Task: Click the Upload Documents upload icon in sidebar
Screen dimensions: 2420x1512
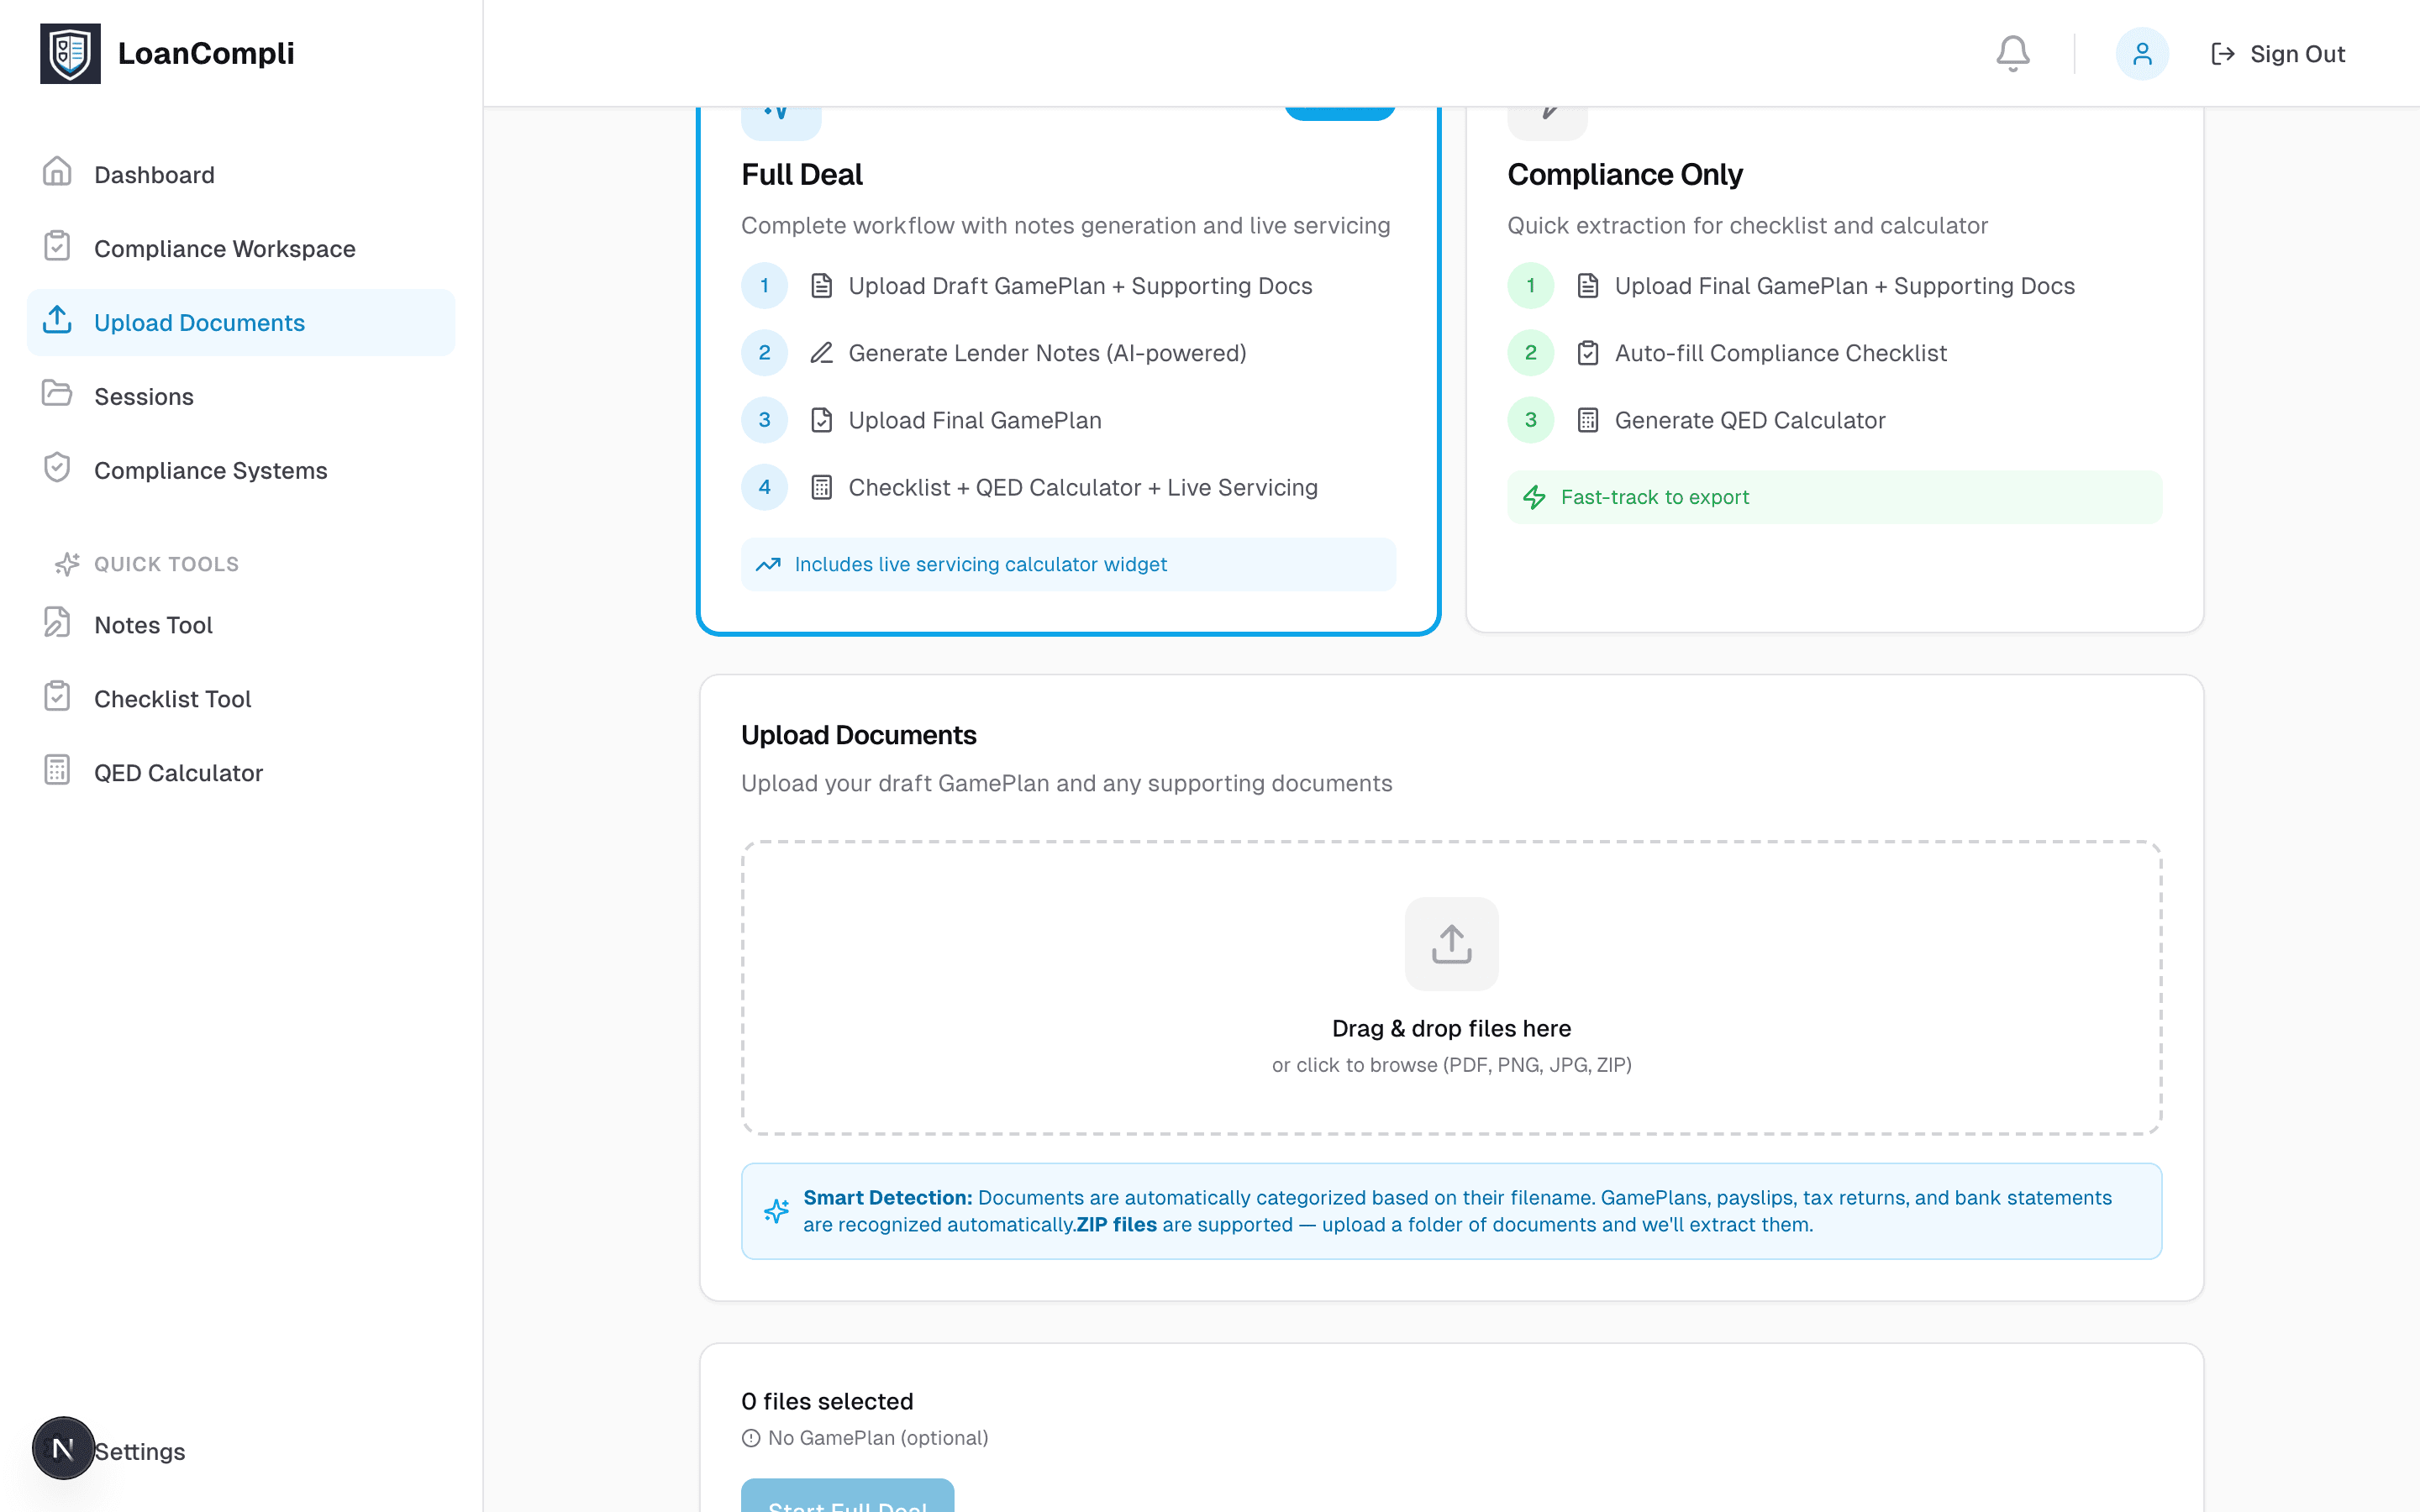Action: [57, 320]
